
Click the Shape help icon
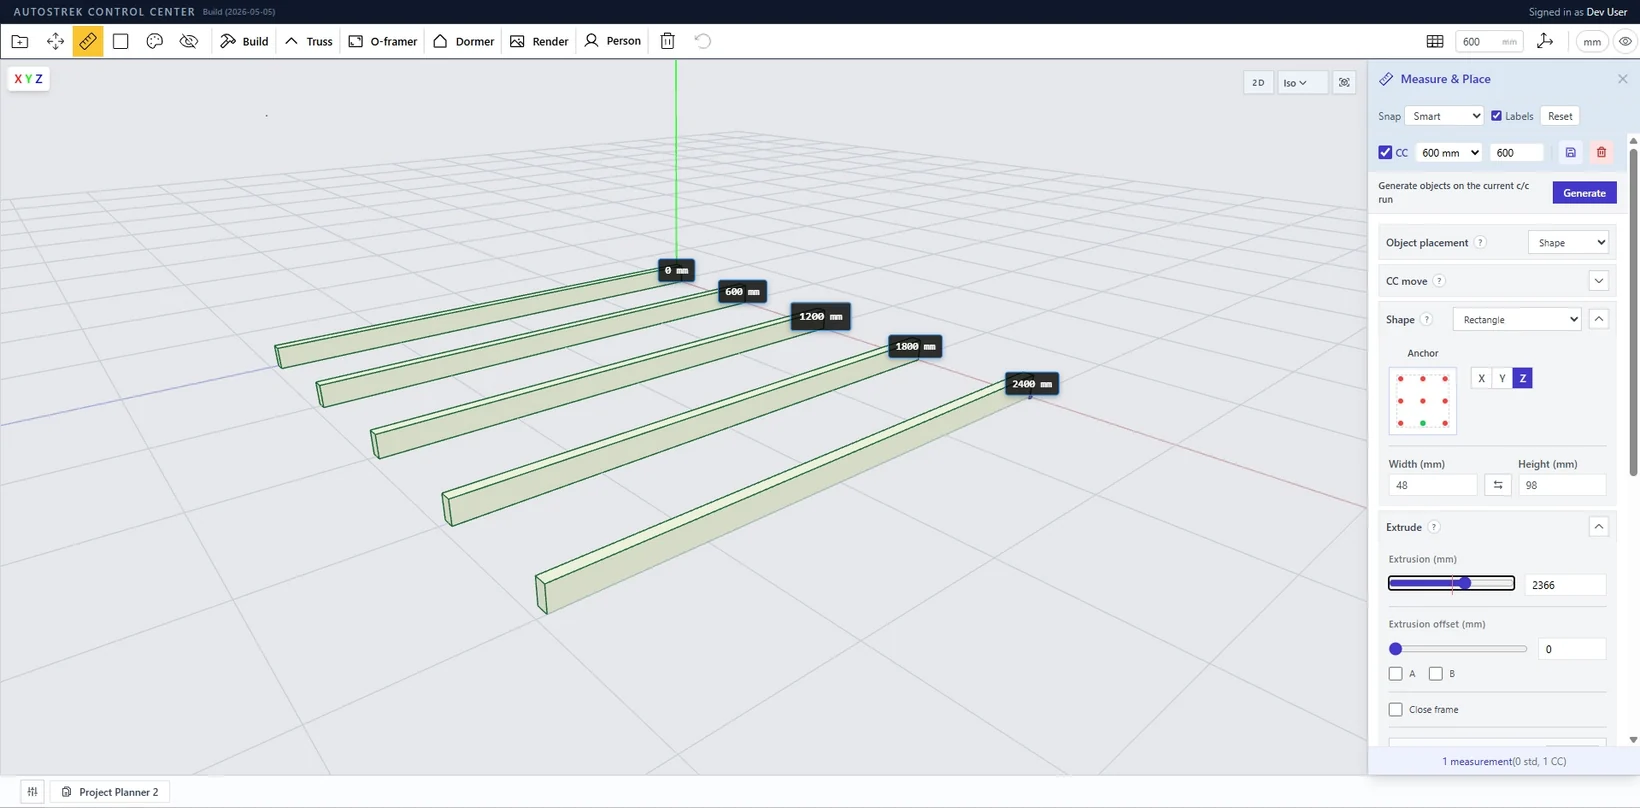(x=1427, y=320)
